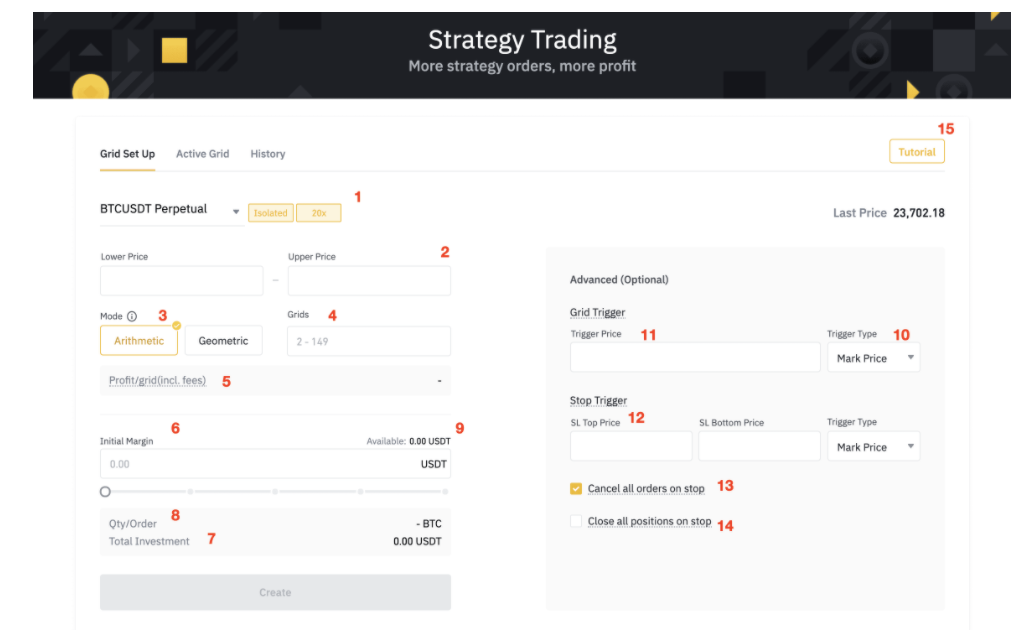Click the Initial Margin slider handle
Image resolution: width=1022 pixels, height=640 pixels.
coord(105,492)
